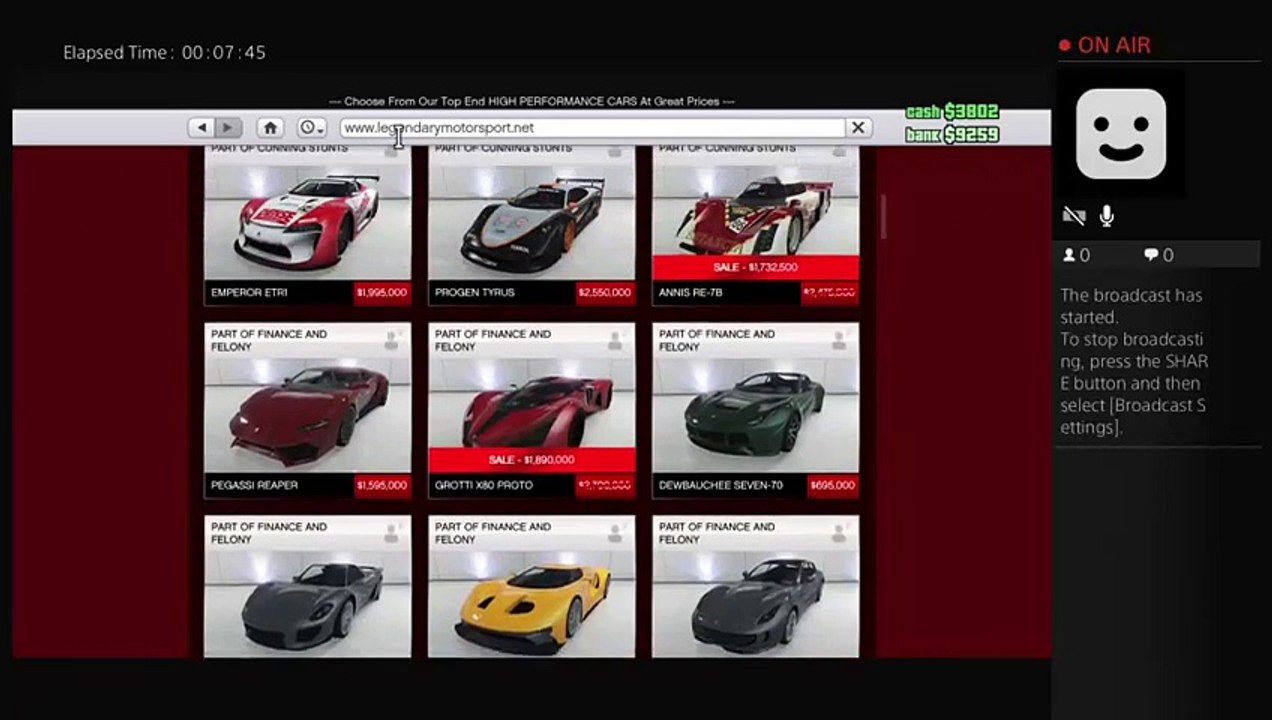This screenshot has width=1272, height=720.
Task: Select the Pegassi Reaper car thumbnail
Action: click(308, 412)
